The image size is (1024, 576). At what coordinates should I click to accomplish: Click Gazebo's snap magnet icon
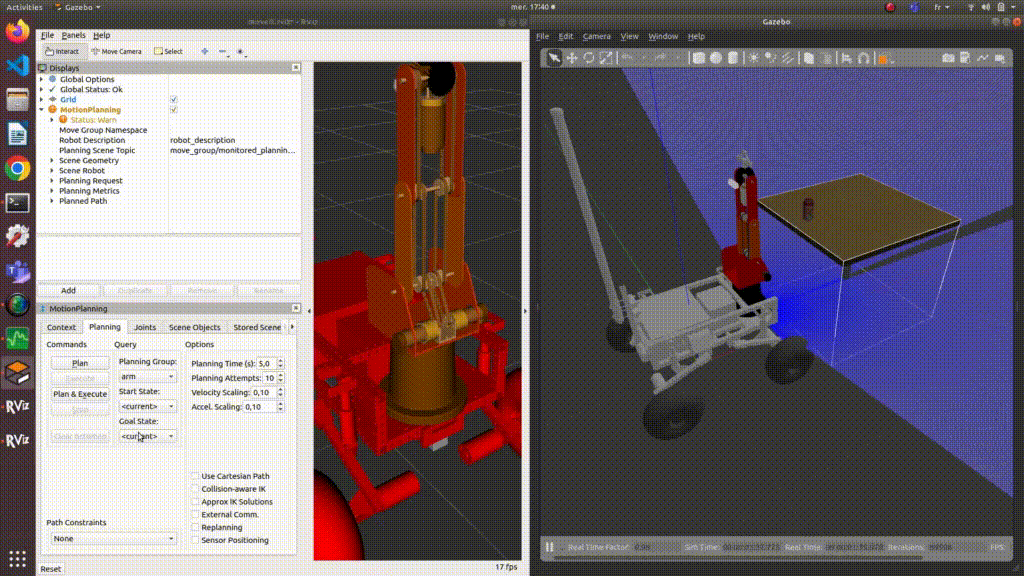coord(863,58)
